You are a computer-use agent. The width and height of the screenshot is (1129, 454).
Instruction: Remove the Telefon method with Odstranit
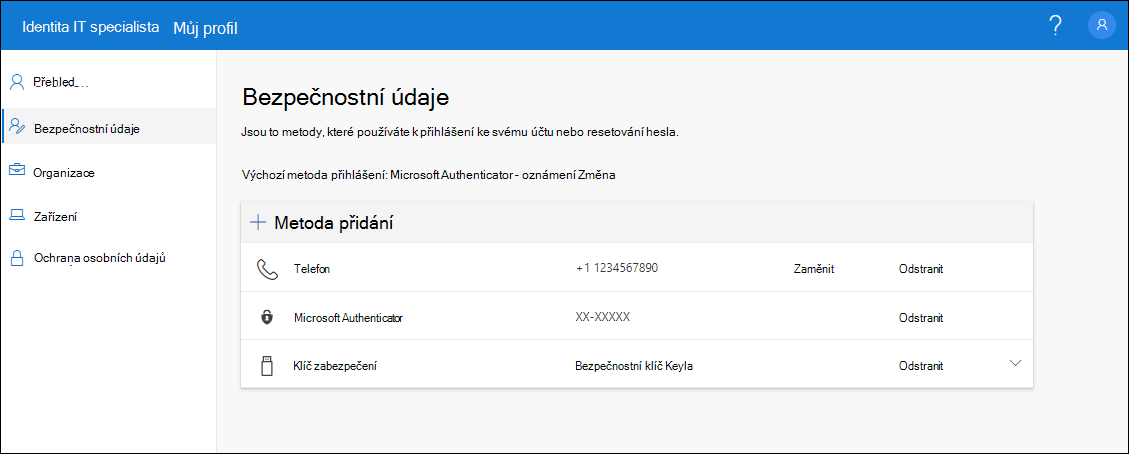pyautogui.click(x=921, y=269)
